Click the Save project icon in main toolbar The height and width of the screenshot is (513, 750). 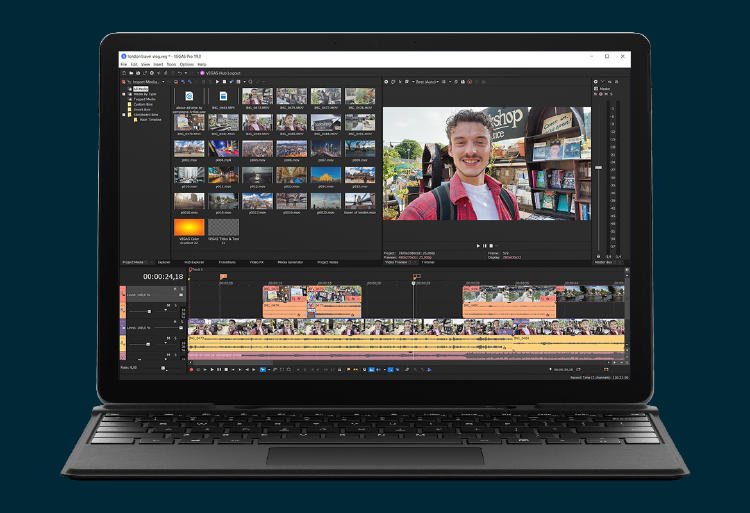tap(137, 73)
